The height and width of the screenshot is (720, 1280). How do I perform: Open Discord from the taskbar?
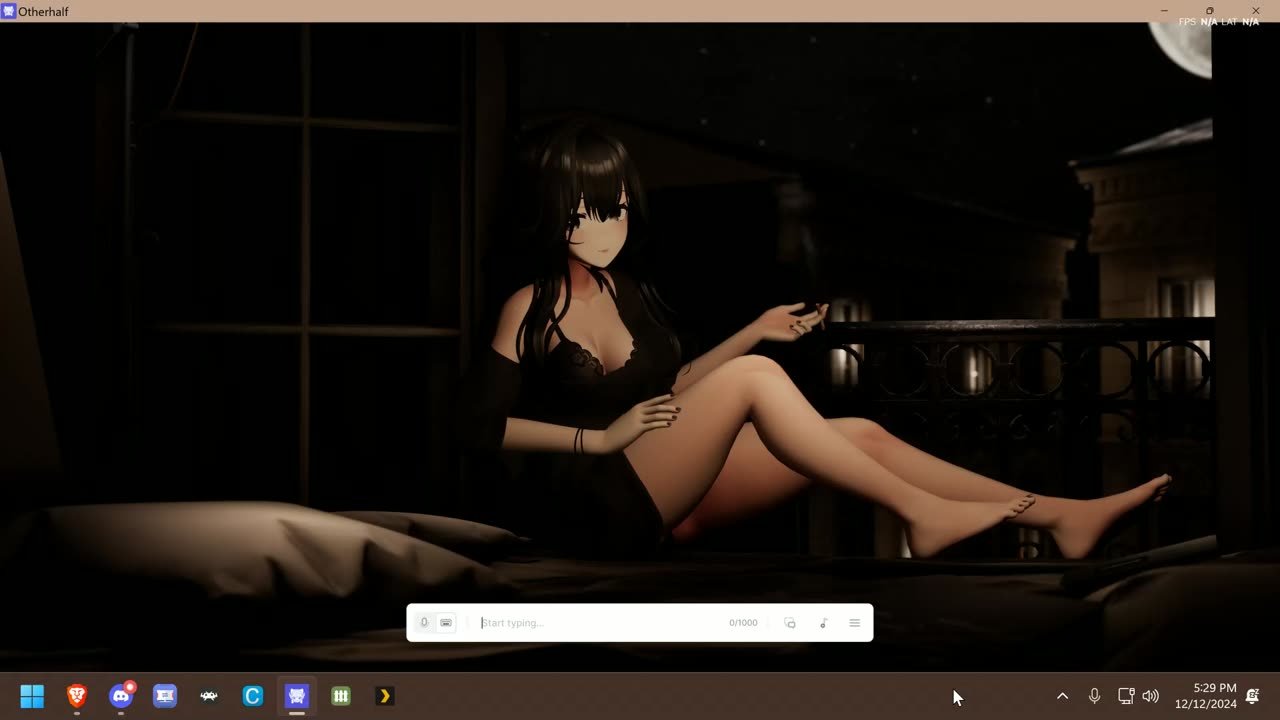[121, 696]
